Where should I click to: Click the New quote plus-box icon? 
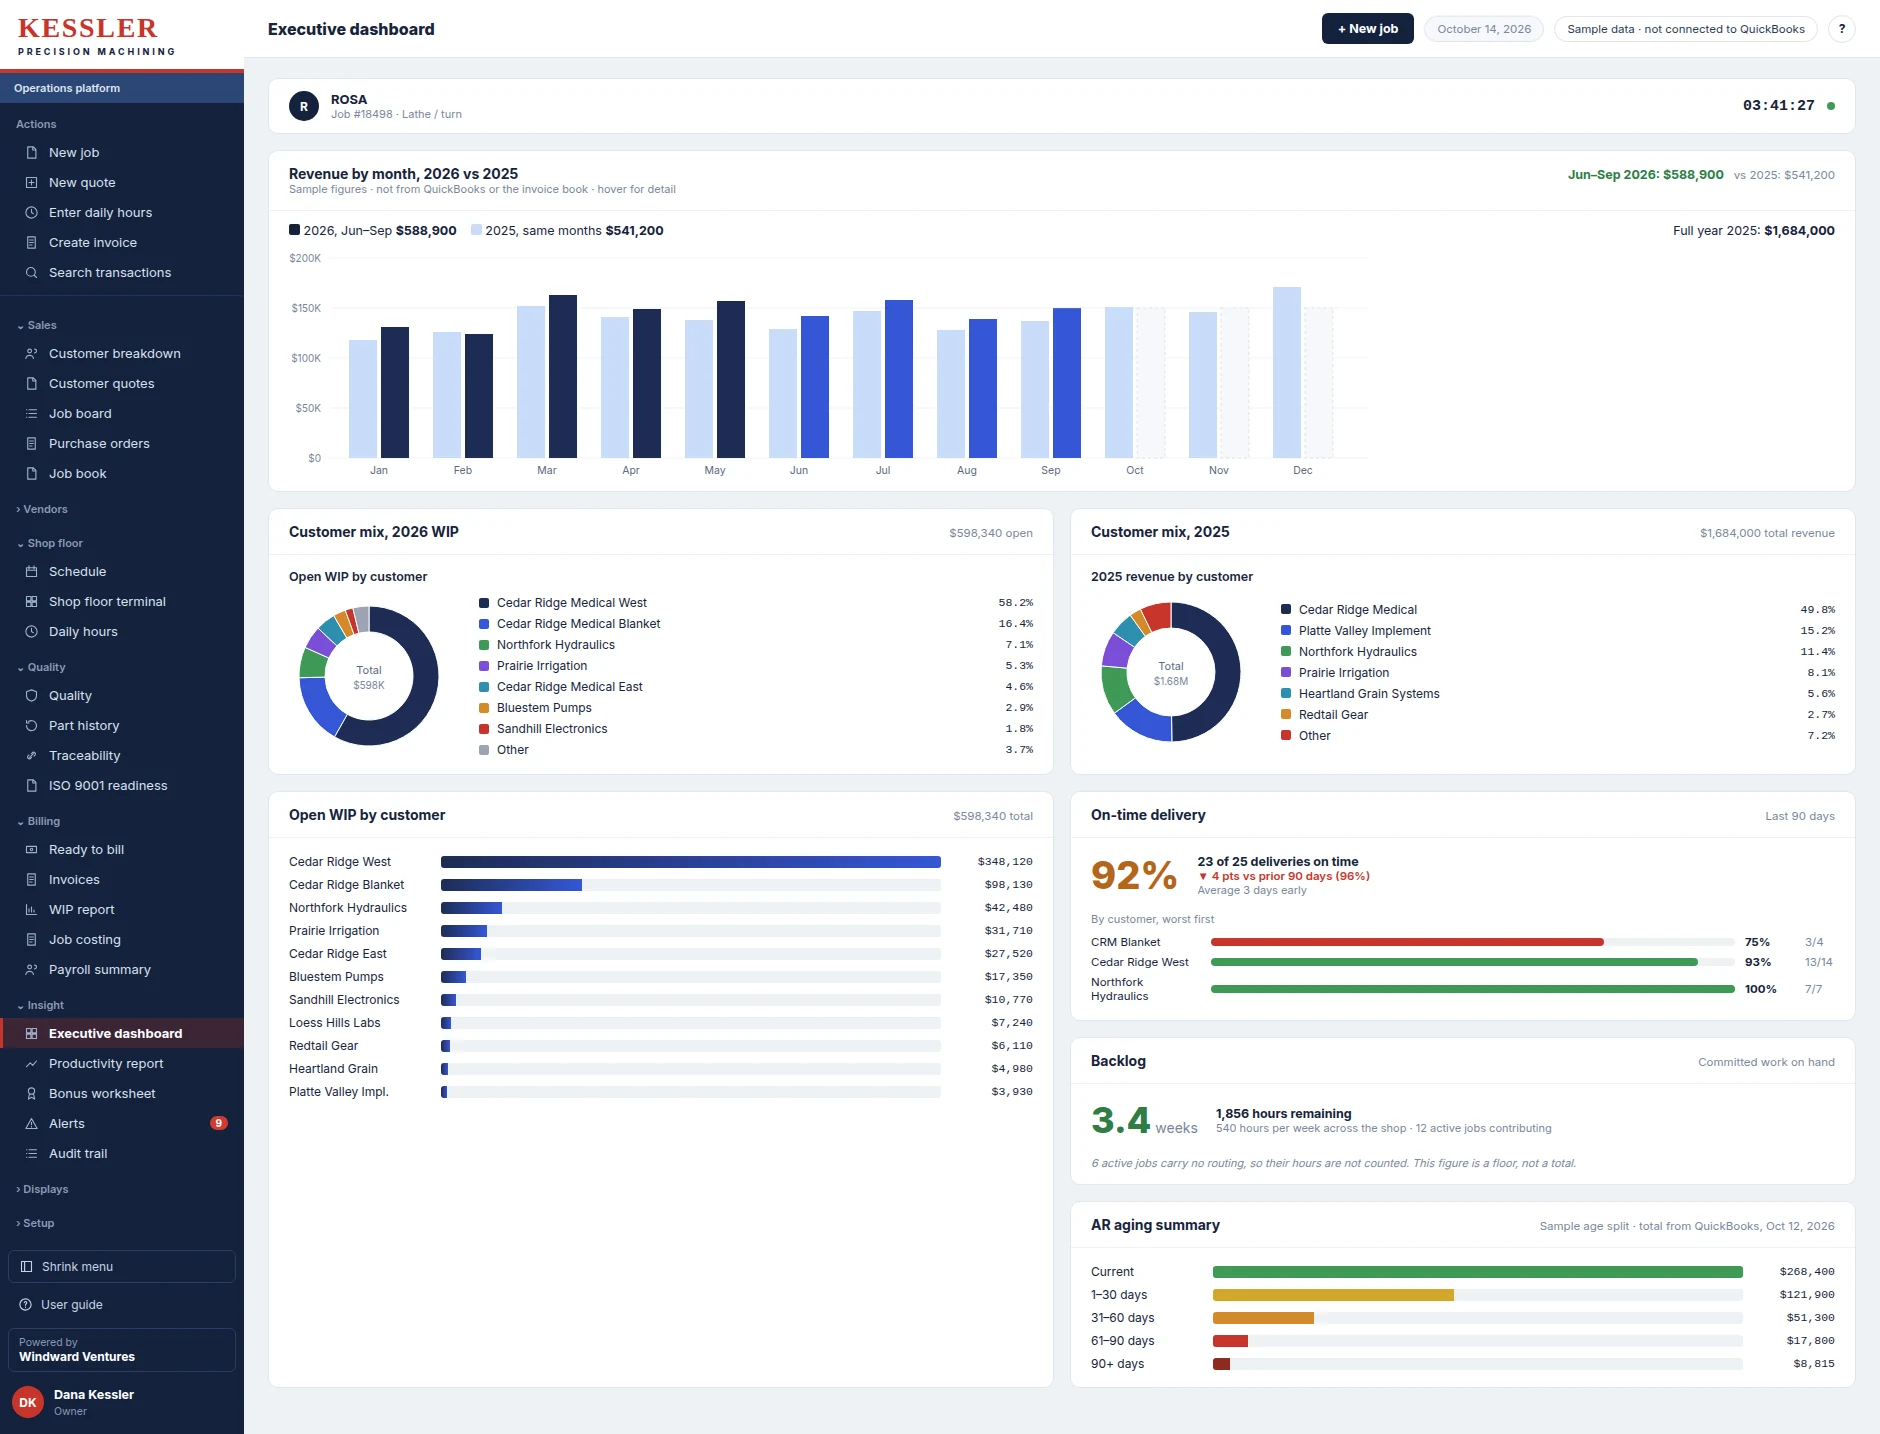[31, 183]
